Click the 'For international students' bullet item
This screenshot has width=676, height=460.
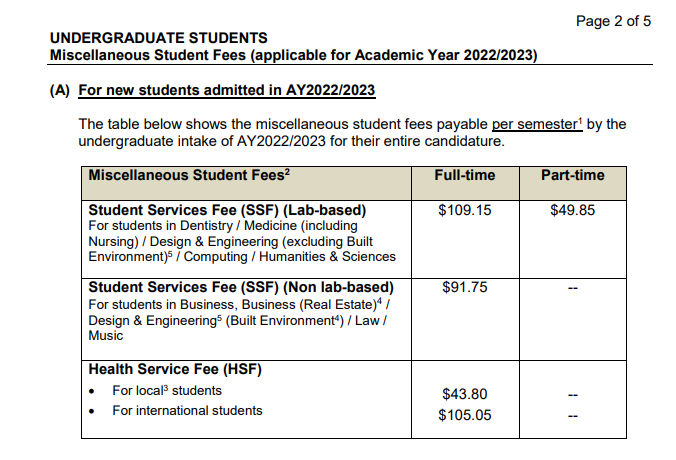click(x=187, y=410)
